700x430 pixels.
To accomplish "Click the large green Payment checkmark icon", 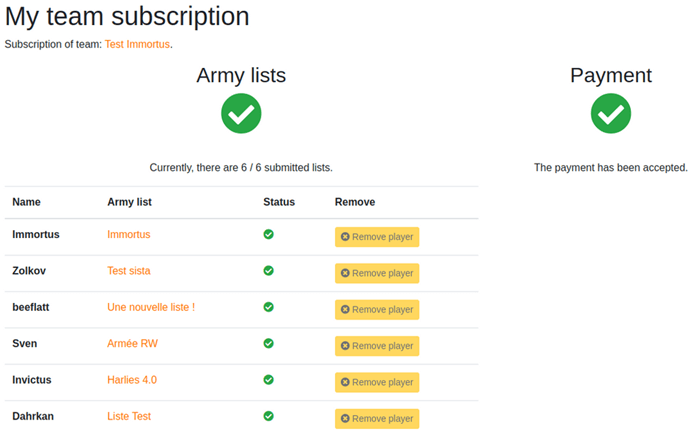I will (x=610, y=113).
